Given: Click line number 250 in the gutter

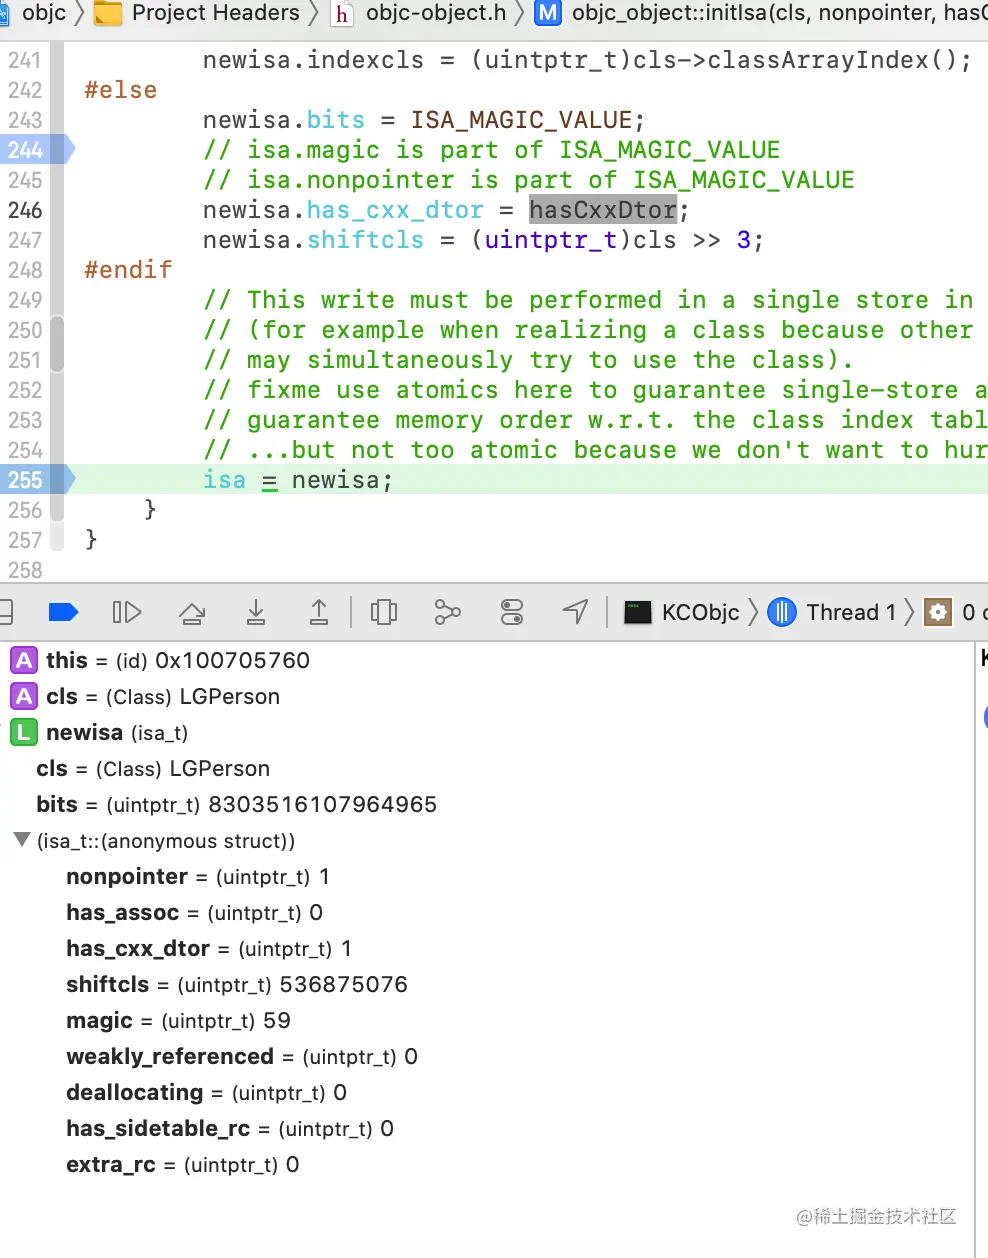Looking at the screenshot, I should (25, 330).
